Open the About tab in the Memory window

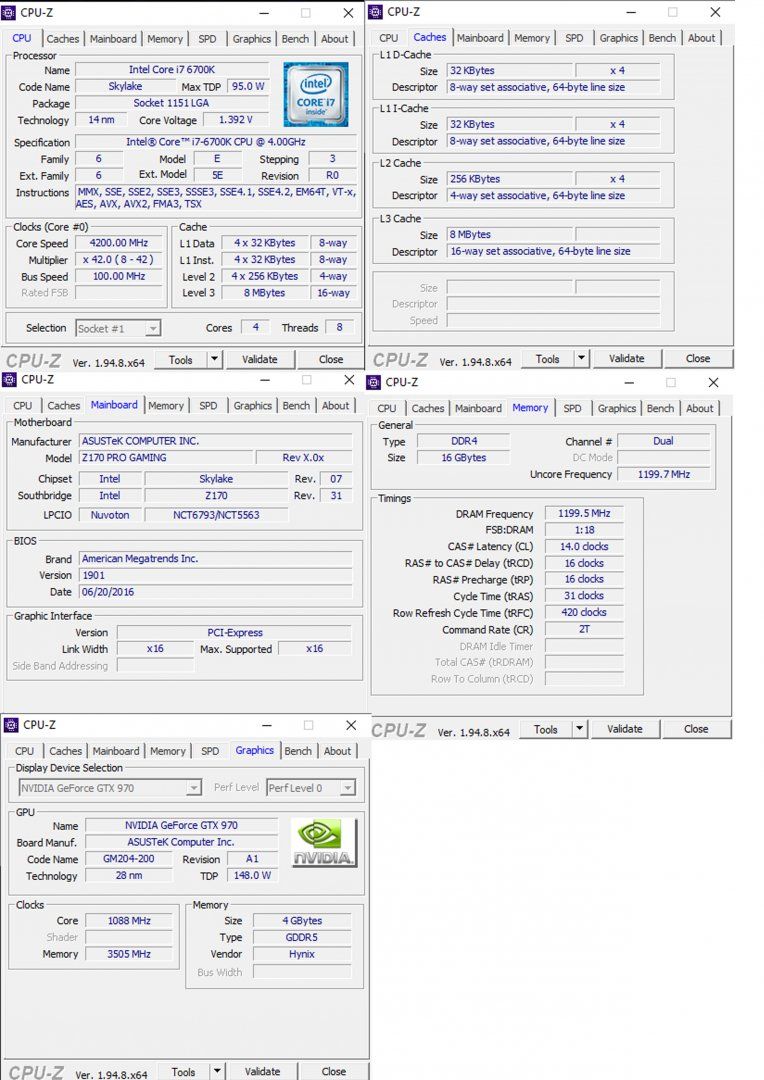click(700, 408)
